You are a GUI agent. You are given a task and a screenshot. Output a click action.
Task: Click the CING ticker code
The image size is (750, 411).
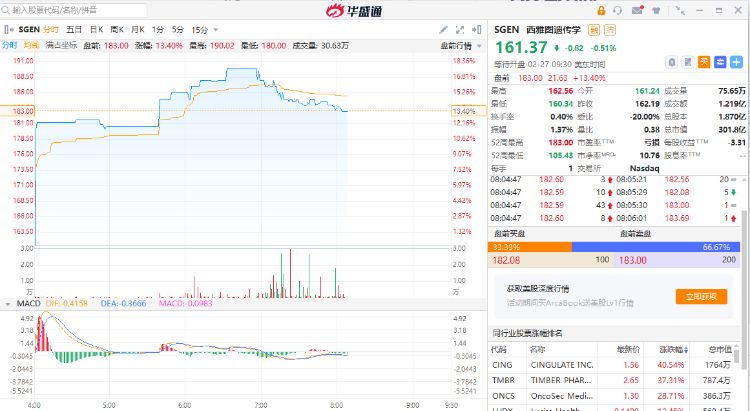tap(502, 365)
